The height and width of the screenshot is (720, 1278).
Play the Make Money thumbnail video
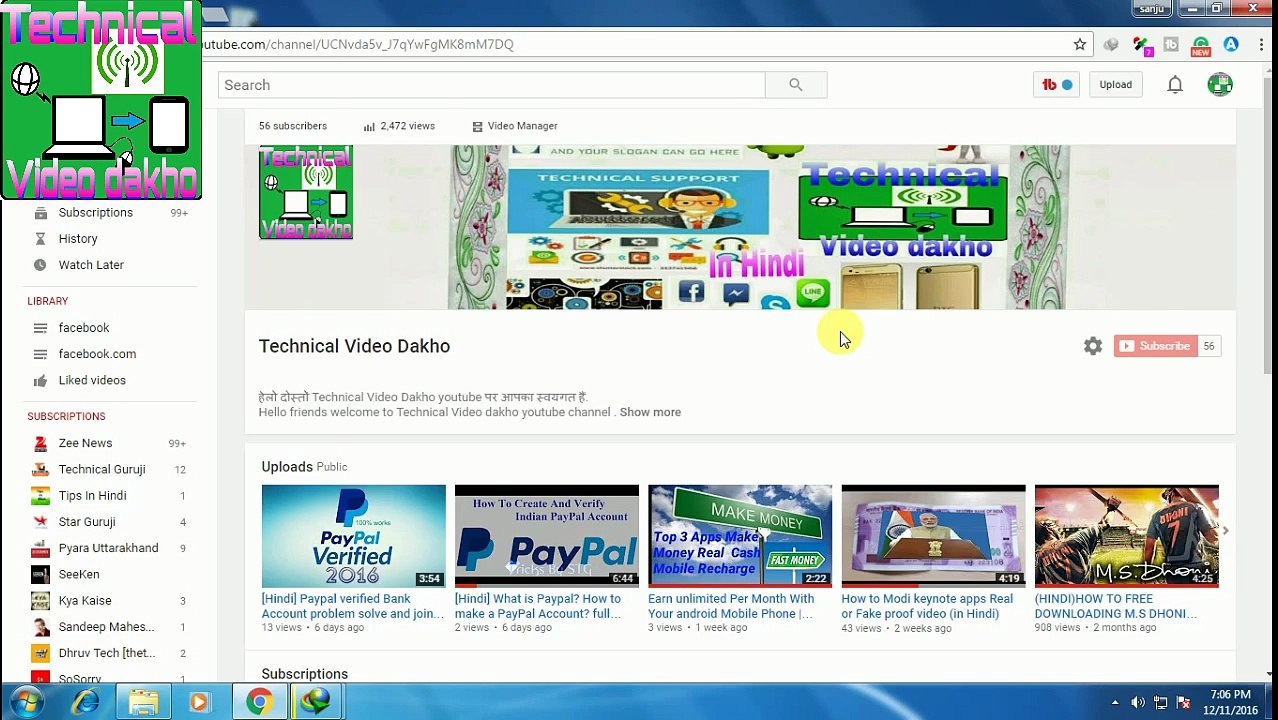point(740,536)
